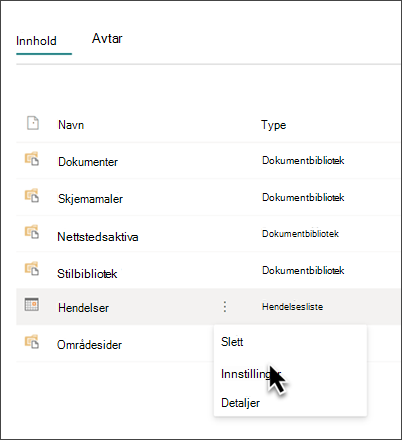Choose Detaljer from the context menu

(240, 403)
